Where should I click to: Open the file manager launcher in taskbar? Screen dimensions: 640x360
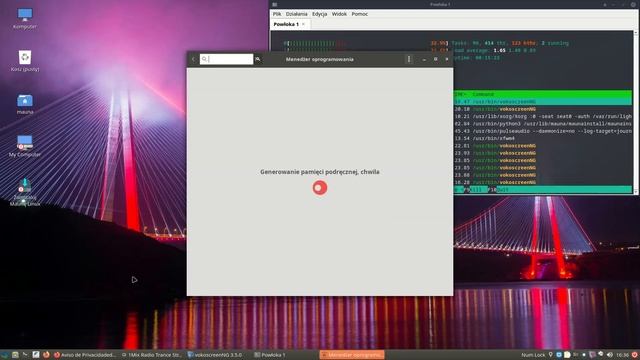coord(15,355)
